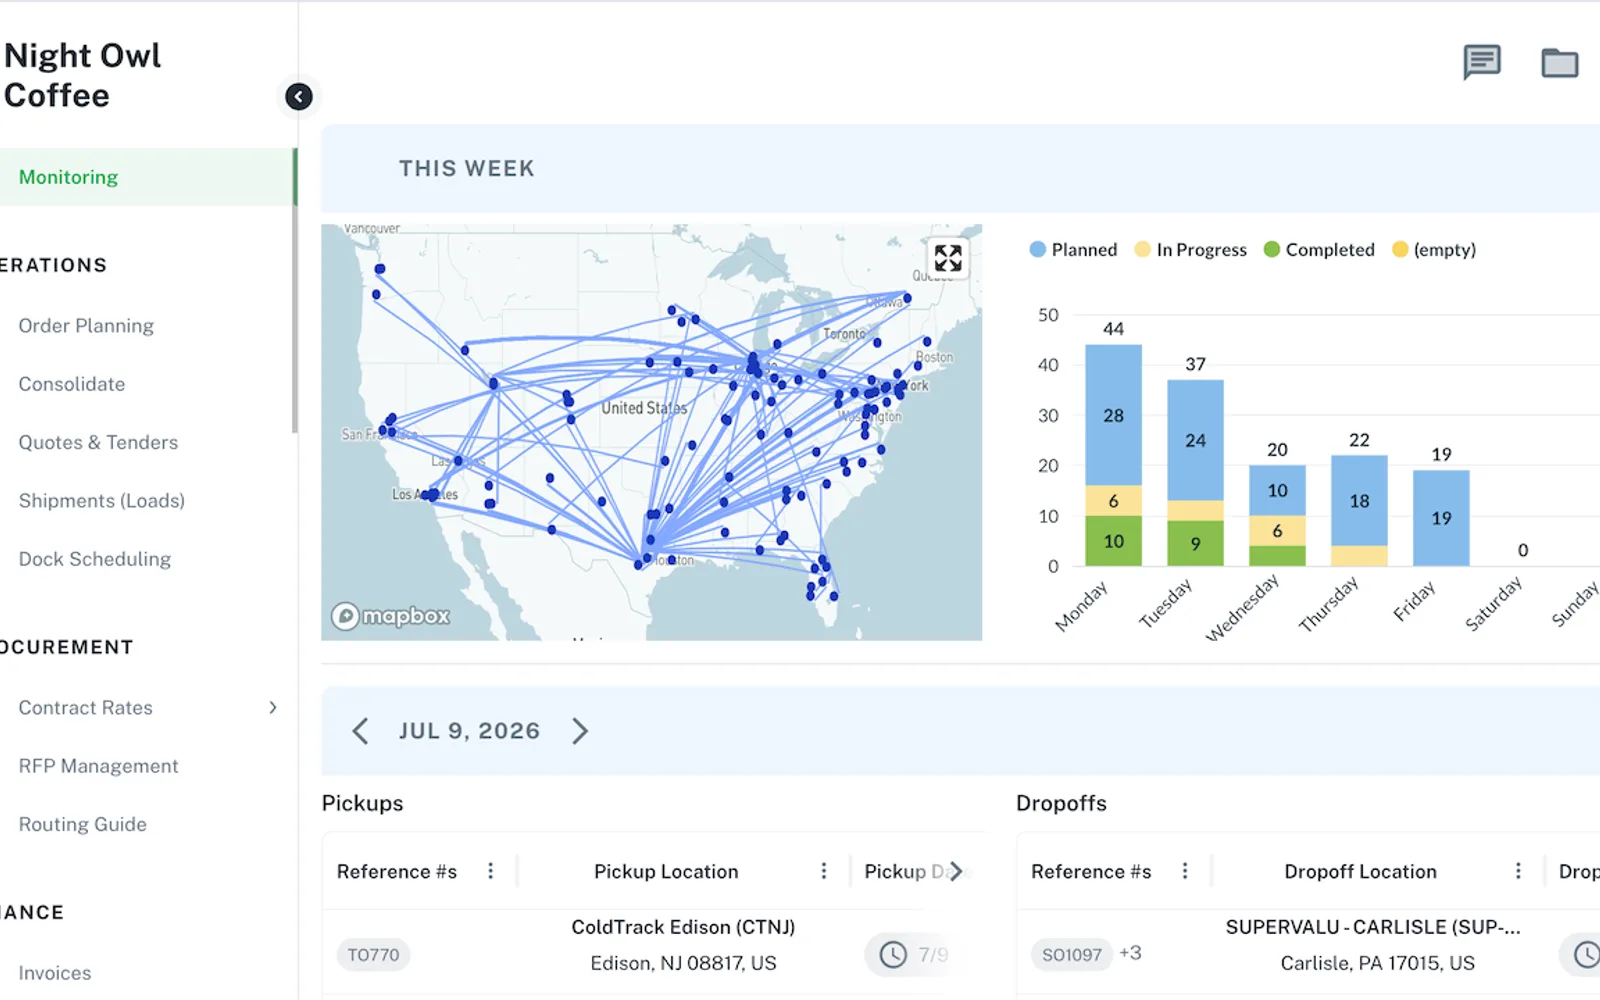Go to previous day before Jul 9
The image size is (1600, 1000).
tap(361, 731)
